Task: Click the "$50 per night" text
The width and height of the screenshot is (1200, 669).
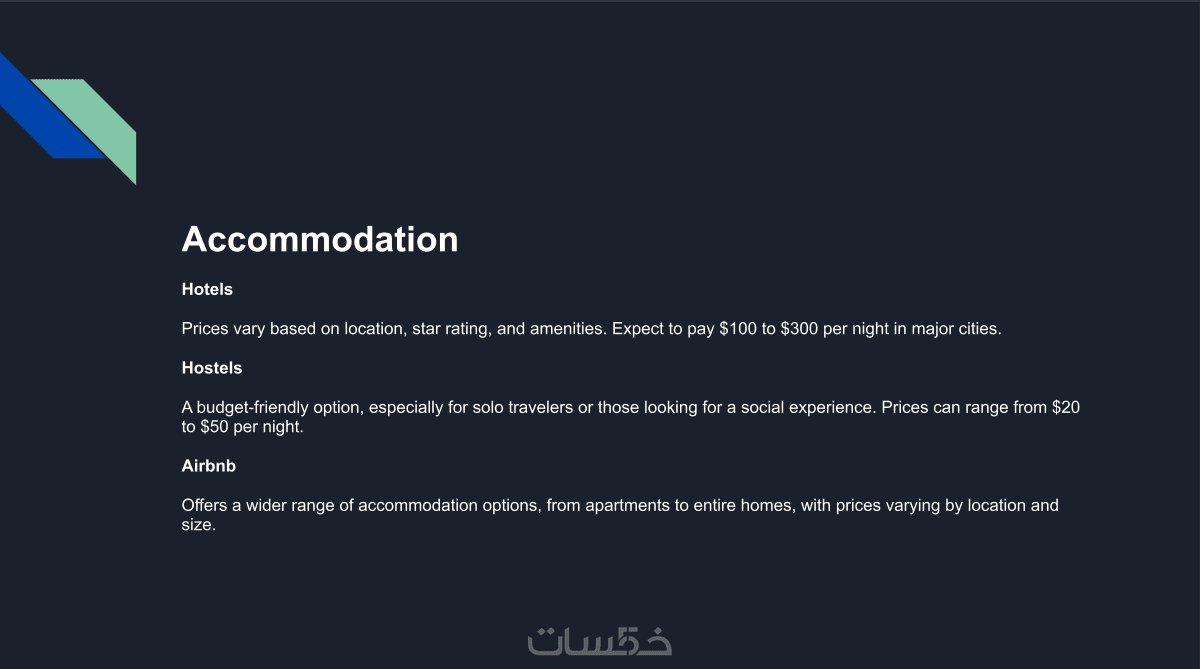Action: (251, 427)
